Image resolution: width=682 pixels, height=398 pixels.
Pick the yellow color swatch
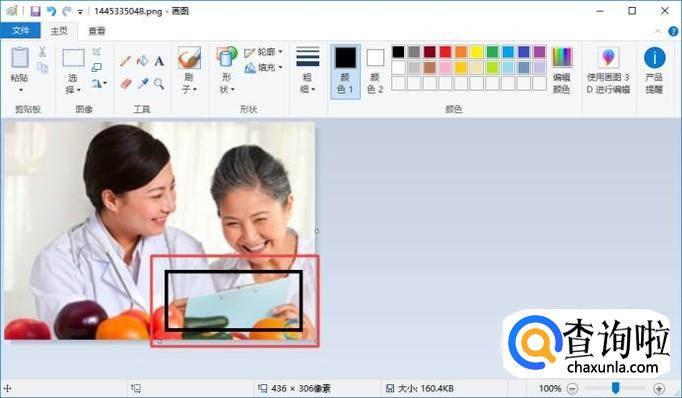477,52
